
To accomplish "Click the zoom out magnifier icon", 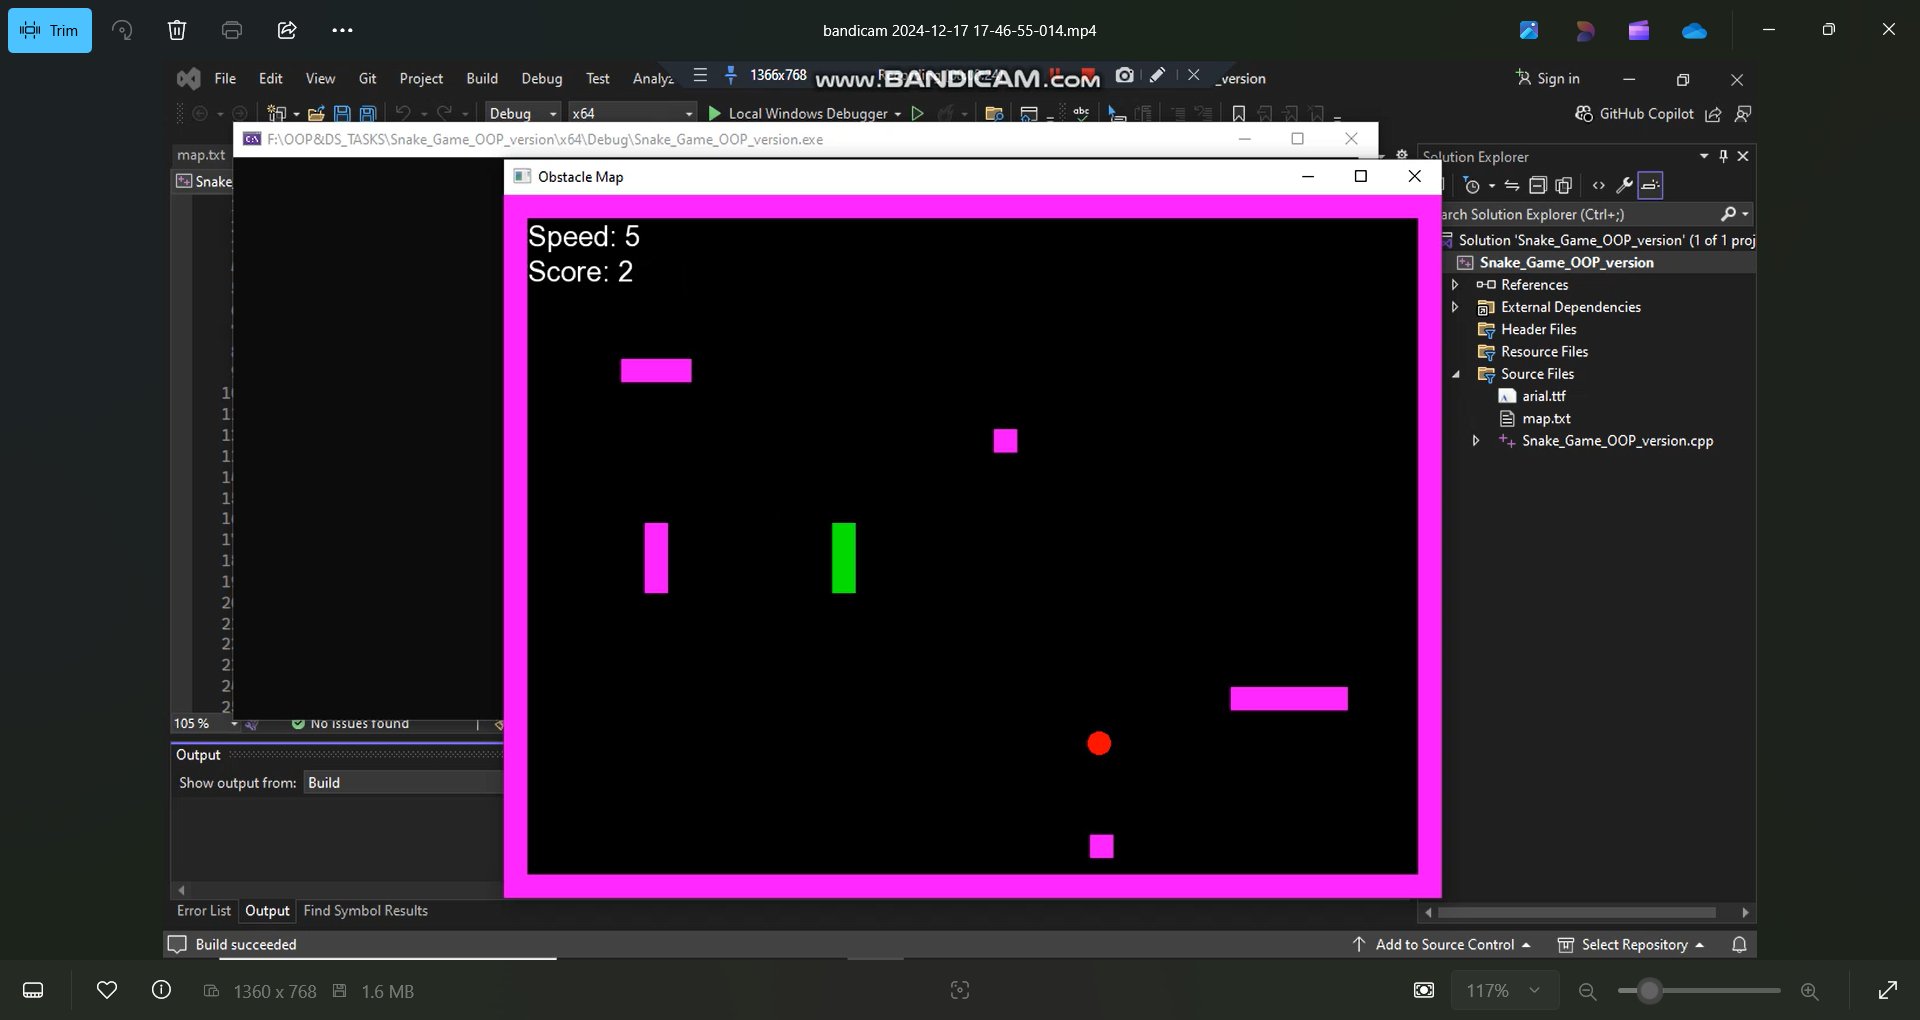I will 1587,991.
